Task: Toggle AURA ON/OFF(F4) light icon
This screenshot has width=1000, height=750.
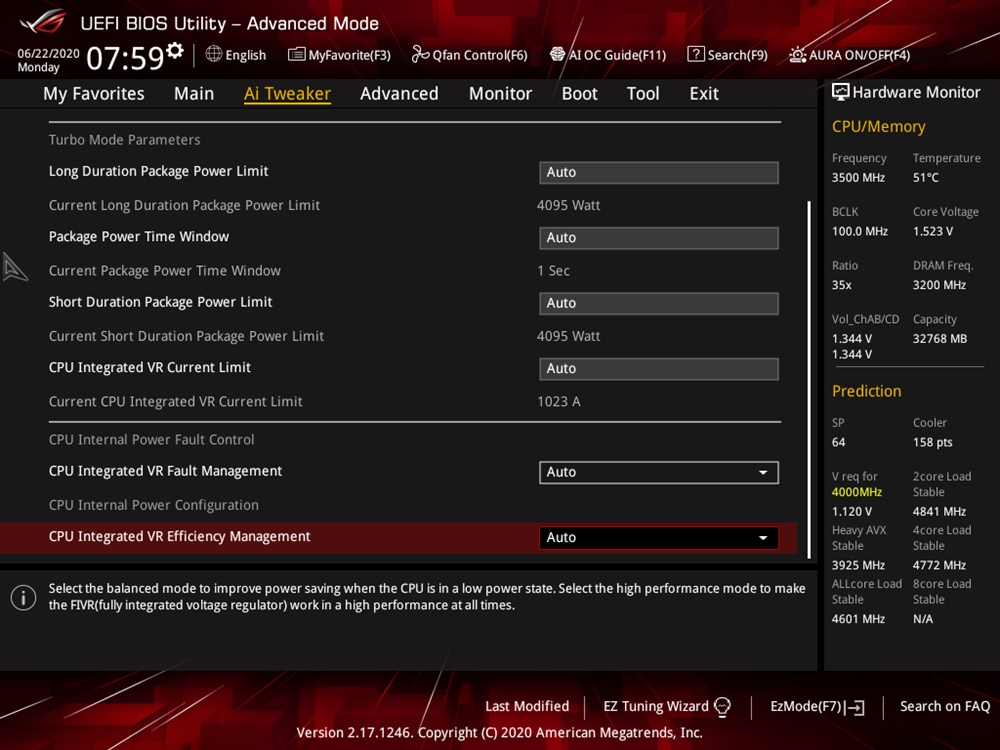Action: click(797, 55)
